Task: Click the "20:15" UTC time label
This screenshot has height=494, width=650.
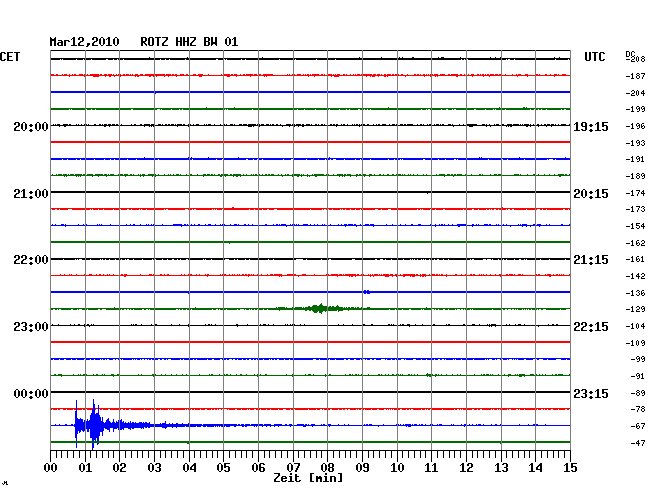Action: click(x=591, y=194)
